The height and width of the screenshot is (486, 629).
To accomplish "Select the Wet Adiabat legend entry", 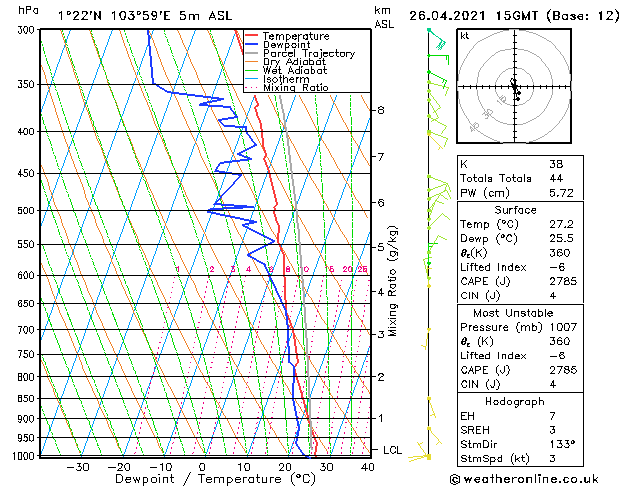I will click(285, 71).
